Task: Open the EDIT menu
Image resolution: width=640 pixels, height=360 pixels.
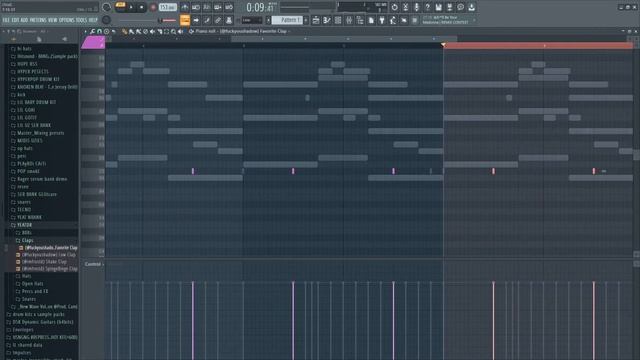Action: (15, 20)
